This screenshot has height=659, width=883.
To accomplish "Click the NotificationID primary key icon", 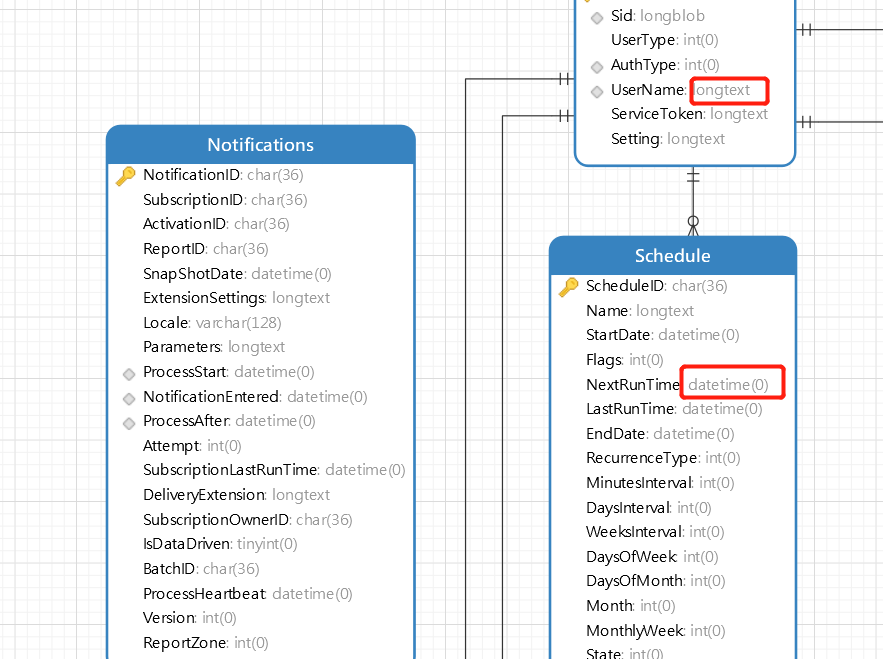I will click(126, 175).
